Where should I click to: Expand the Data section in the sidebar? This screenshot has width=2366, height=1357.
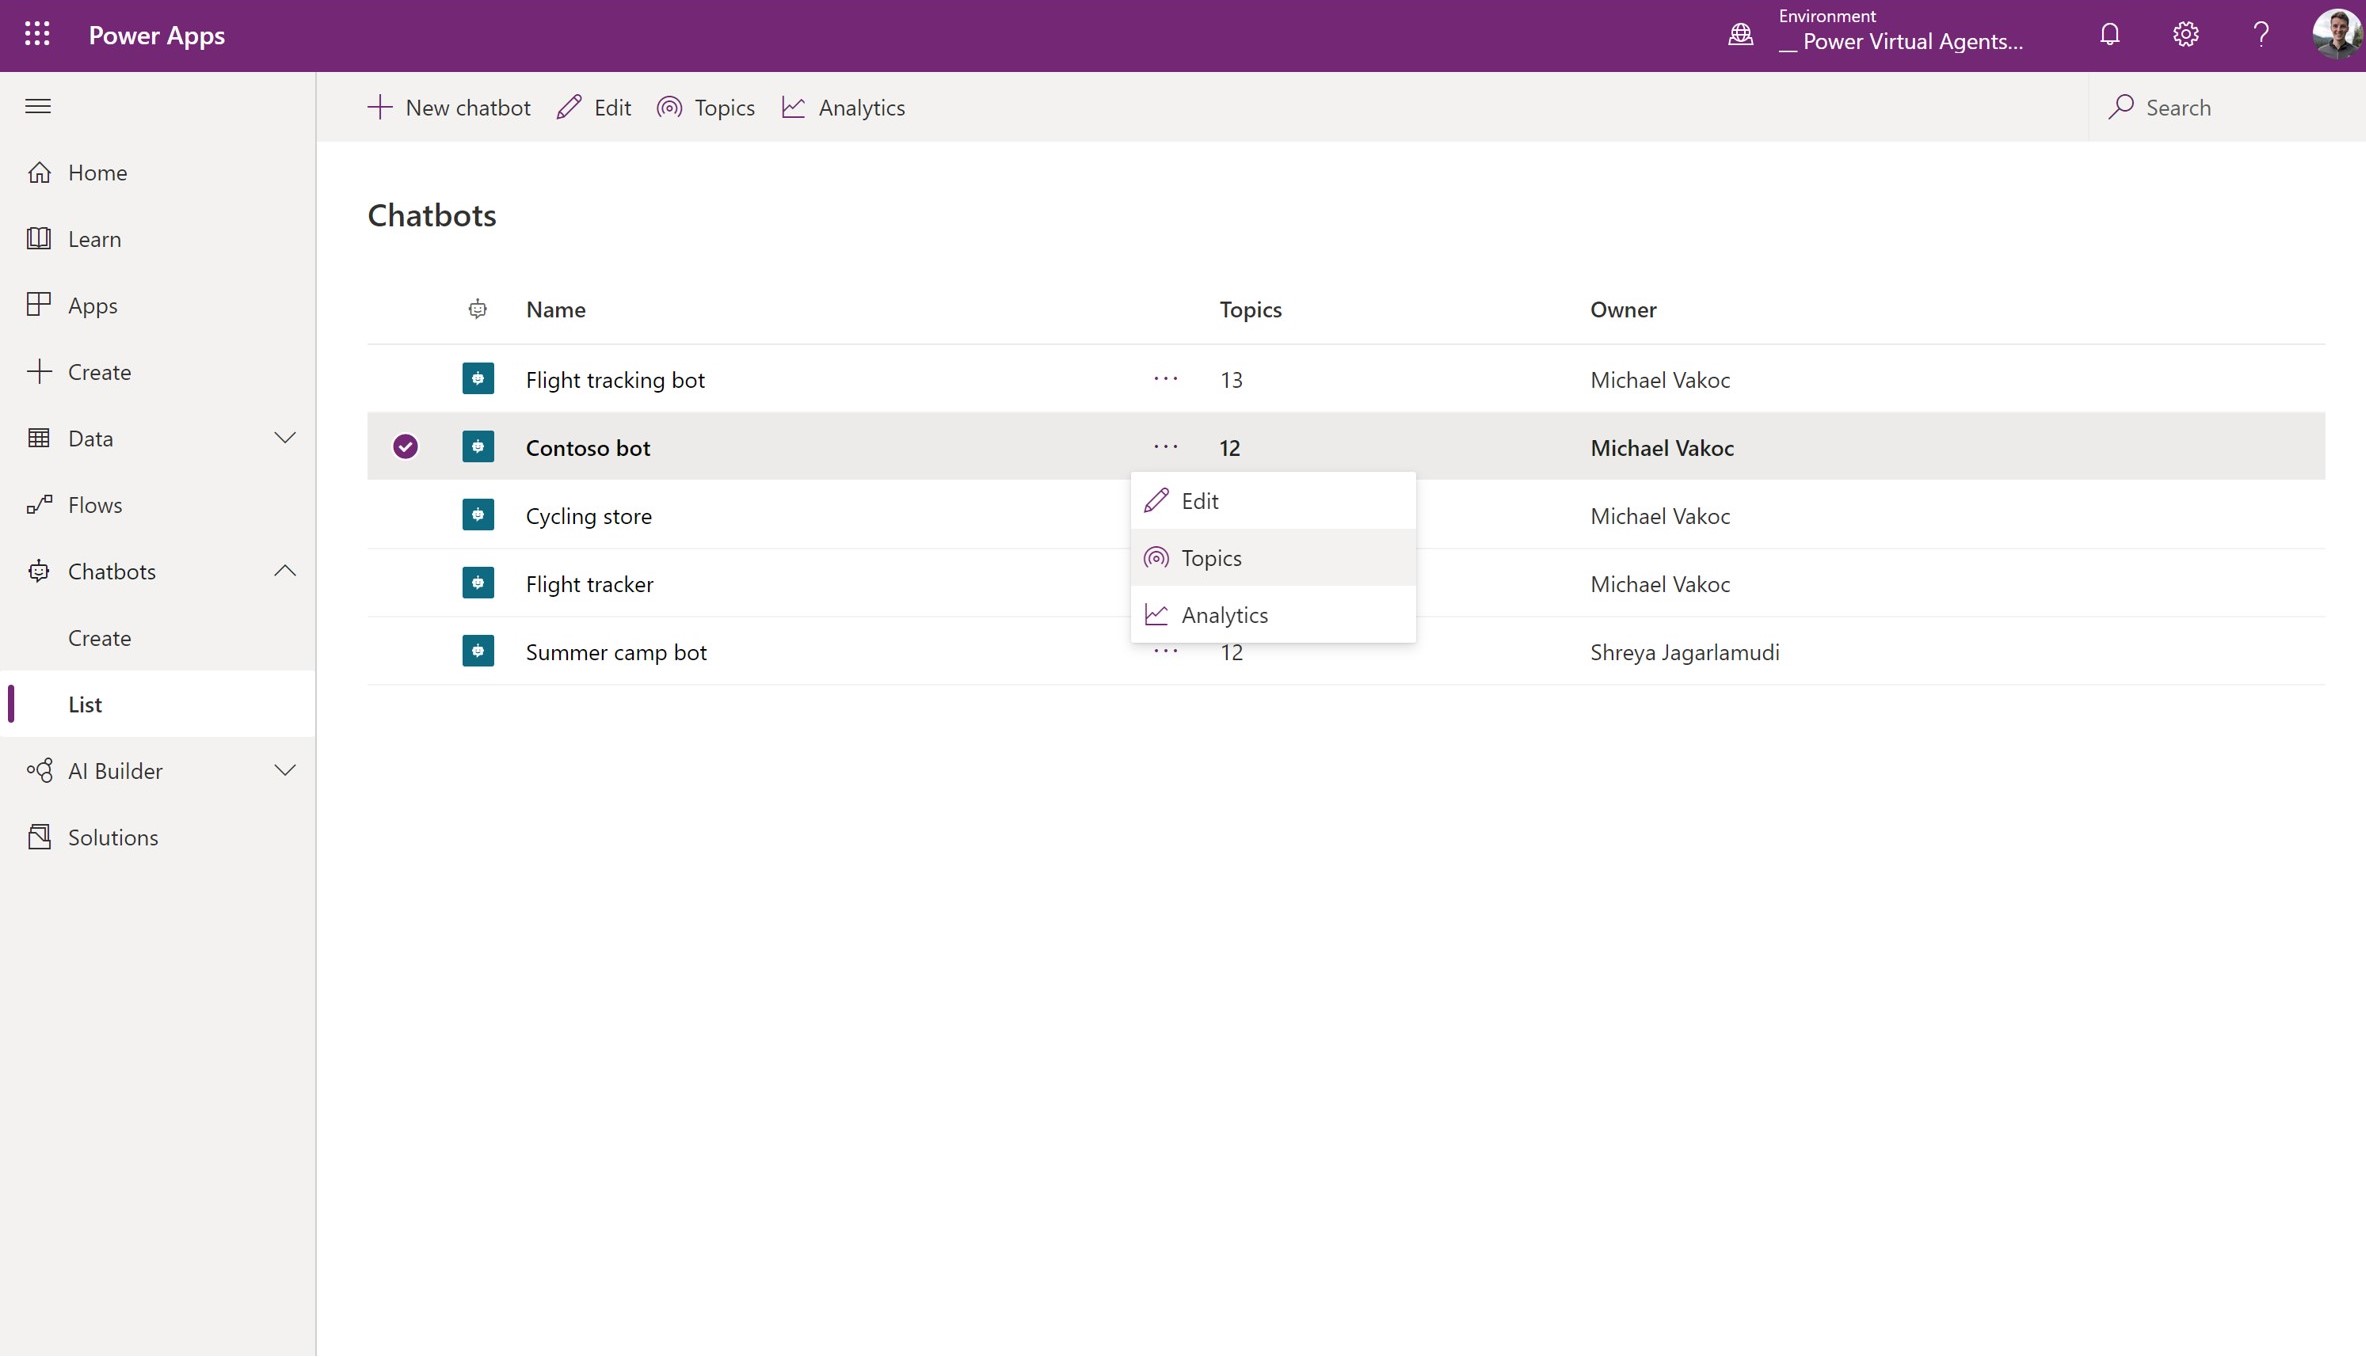point(284,438)
